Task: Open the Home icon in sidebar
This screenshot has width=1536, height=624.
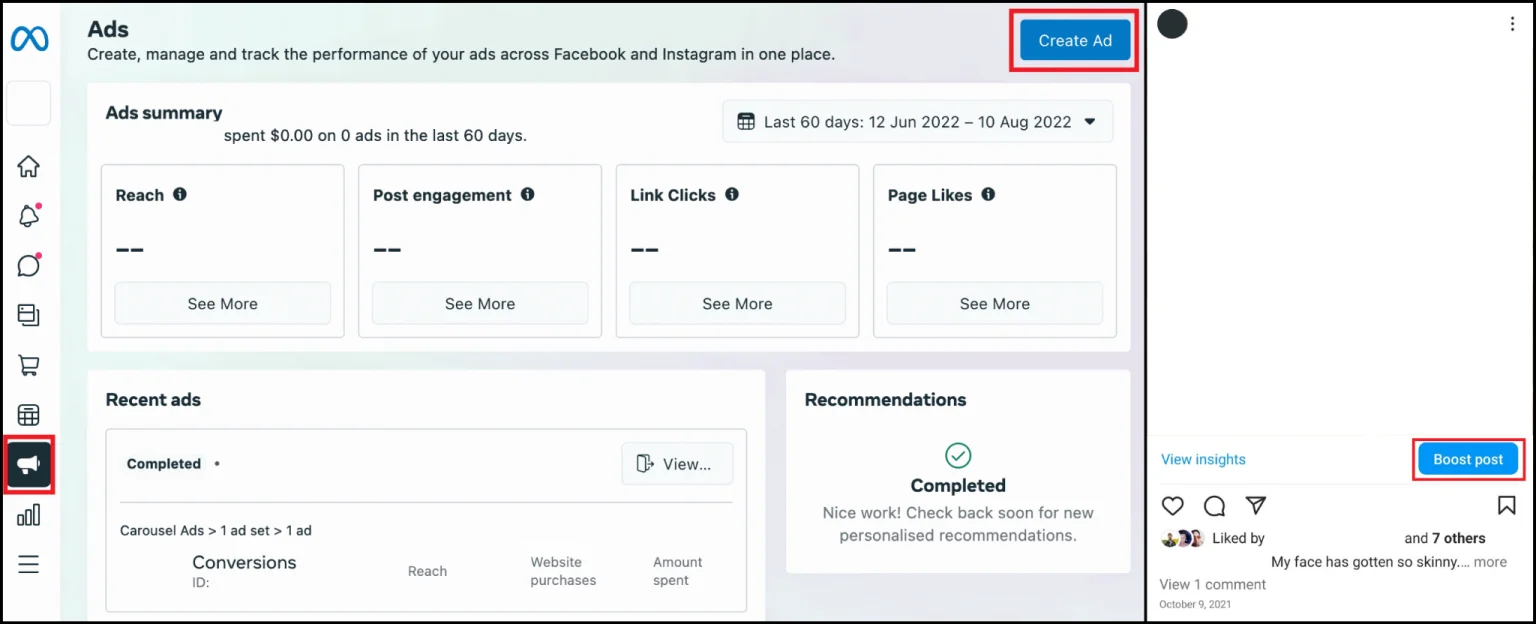Action: [x=29, y=166]
